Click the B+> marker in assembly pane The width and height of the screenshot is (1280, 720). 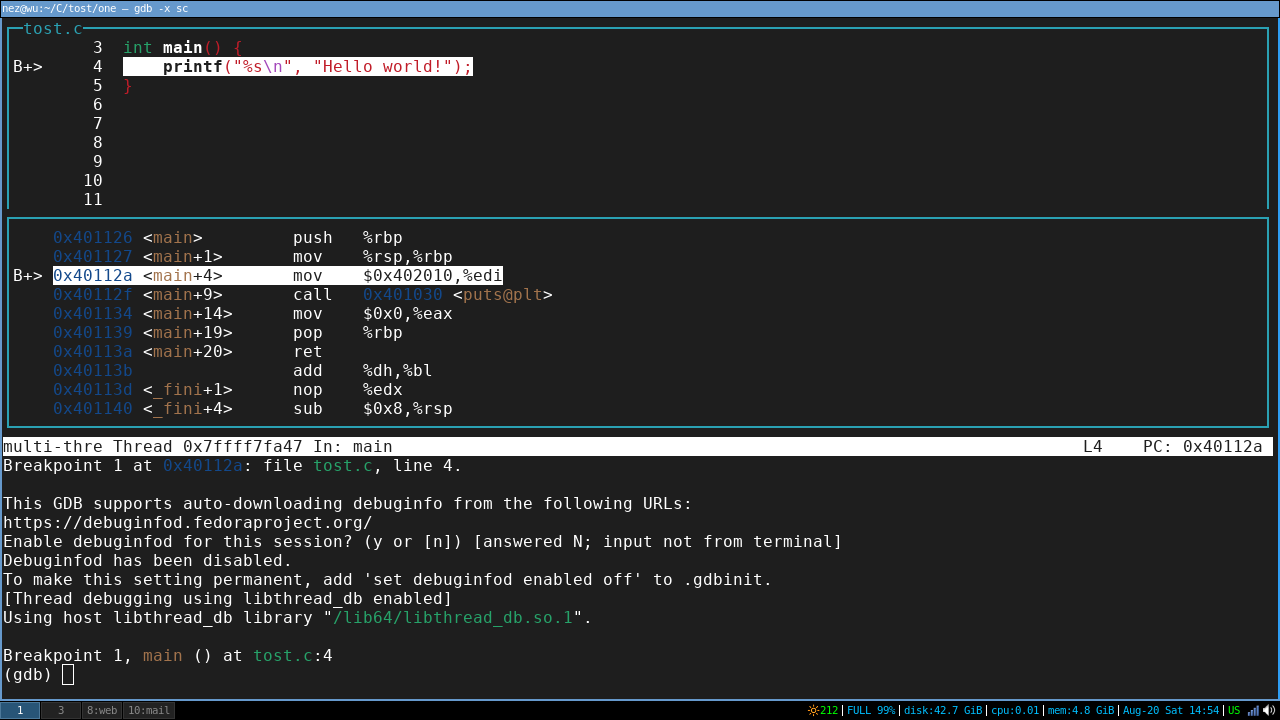(x=28, y=276)
